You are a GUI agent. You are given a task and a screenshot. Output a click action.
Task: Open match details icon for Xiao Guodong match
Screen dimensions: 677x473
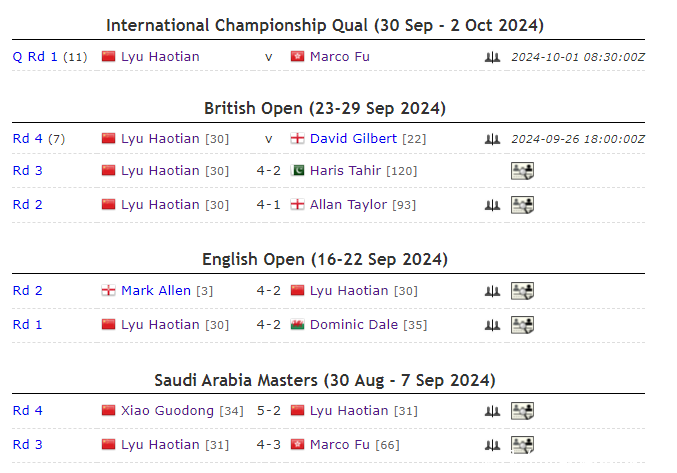coord(522,411)
